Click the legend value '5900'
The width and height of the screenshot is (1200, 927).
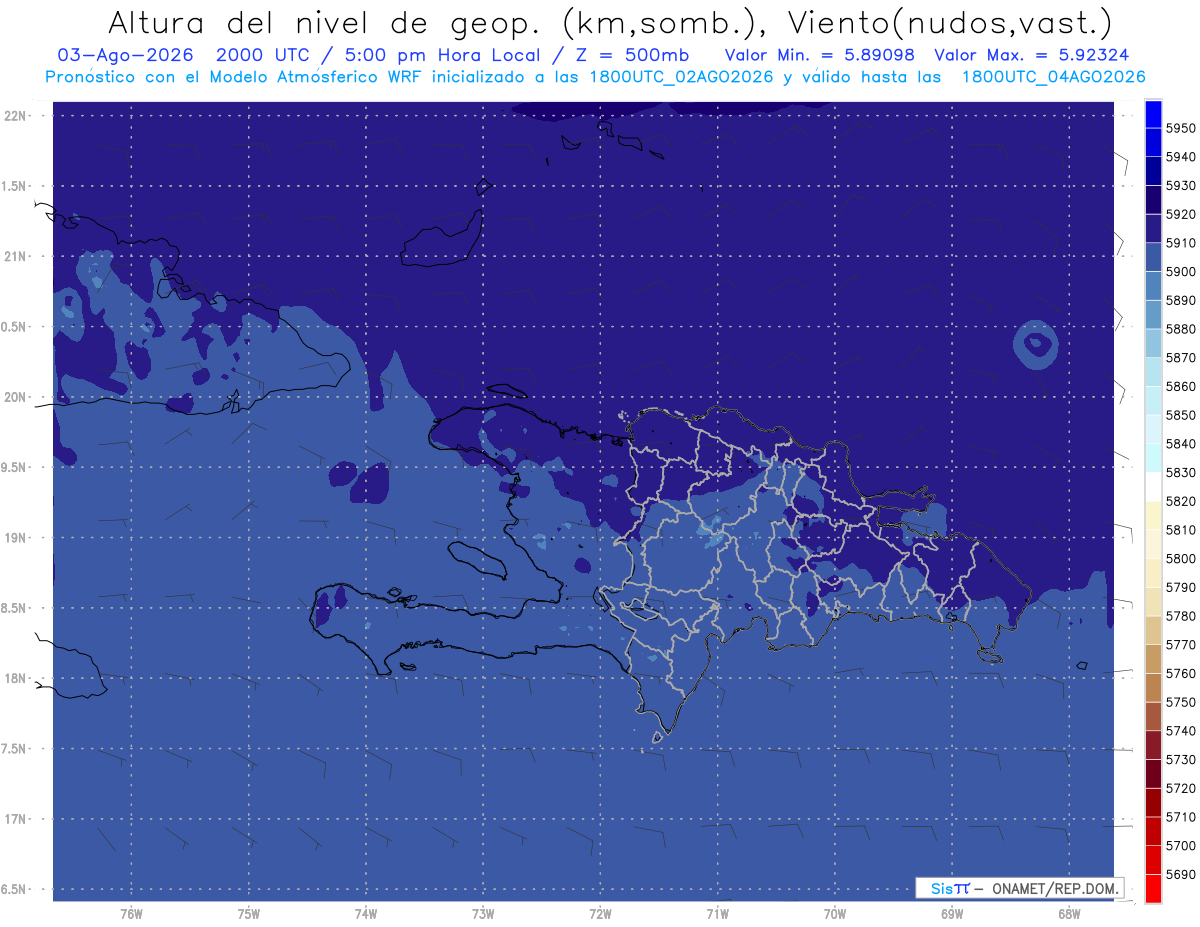1180,272
